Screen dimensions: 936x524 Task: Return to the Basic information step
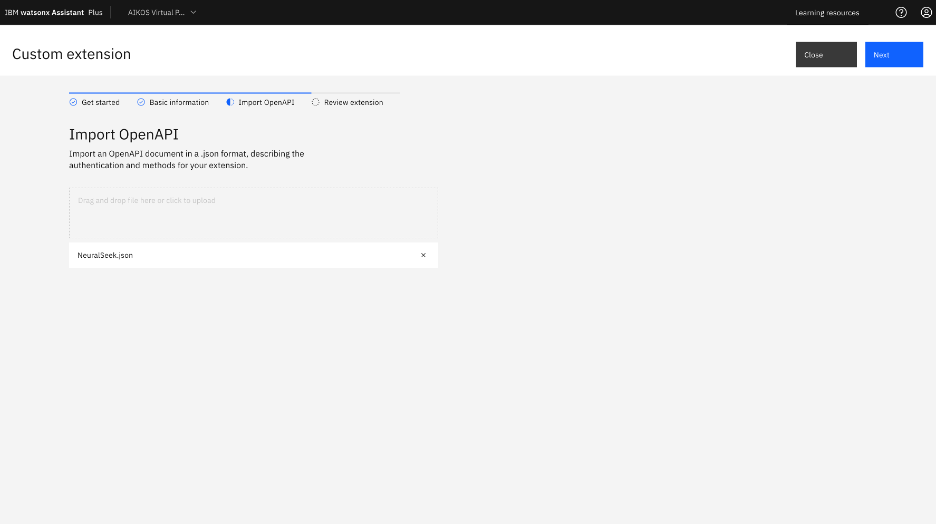[179, 102]
